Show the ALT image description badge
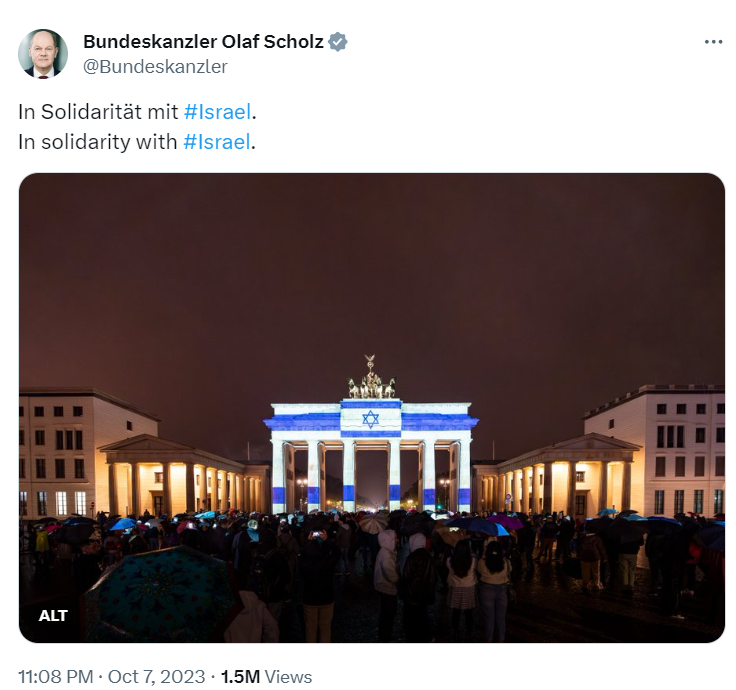Image resolution: width=736 pixels, height=690 pixels. (53, 615)
